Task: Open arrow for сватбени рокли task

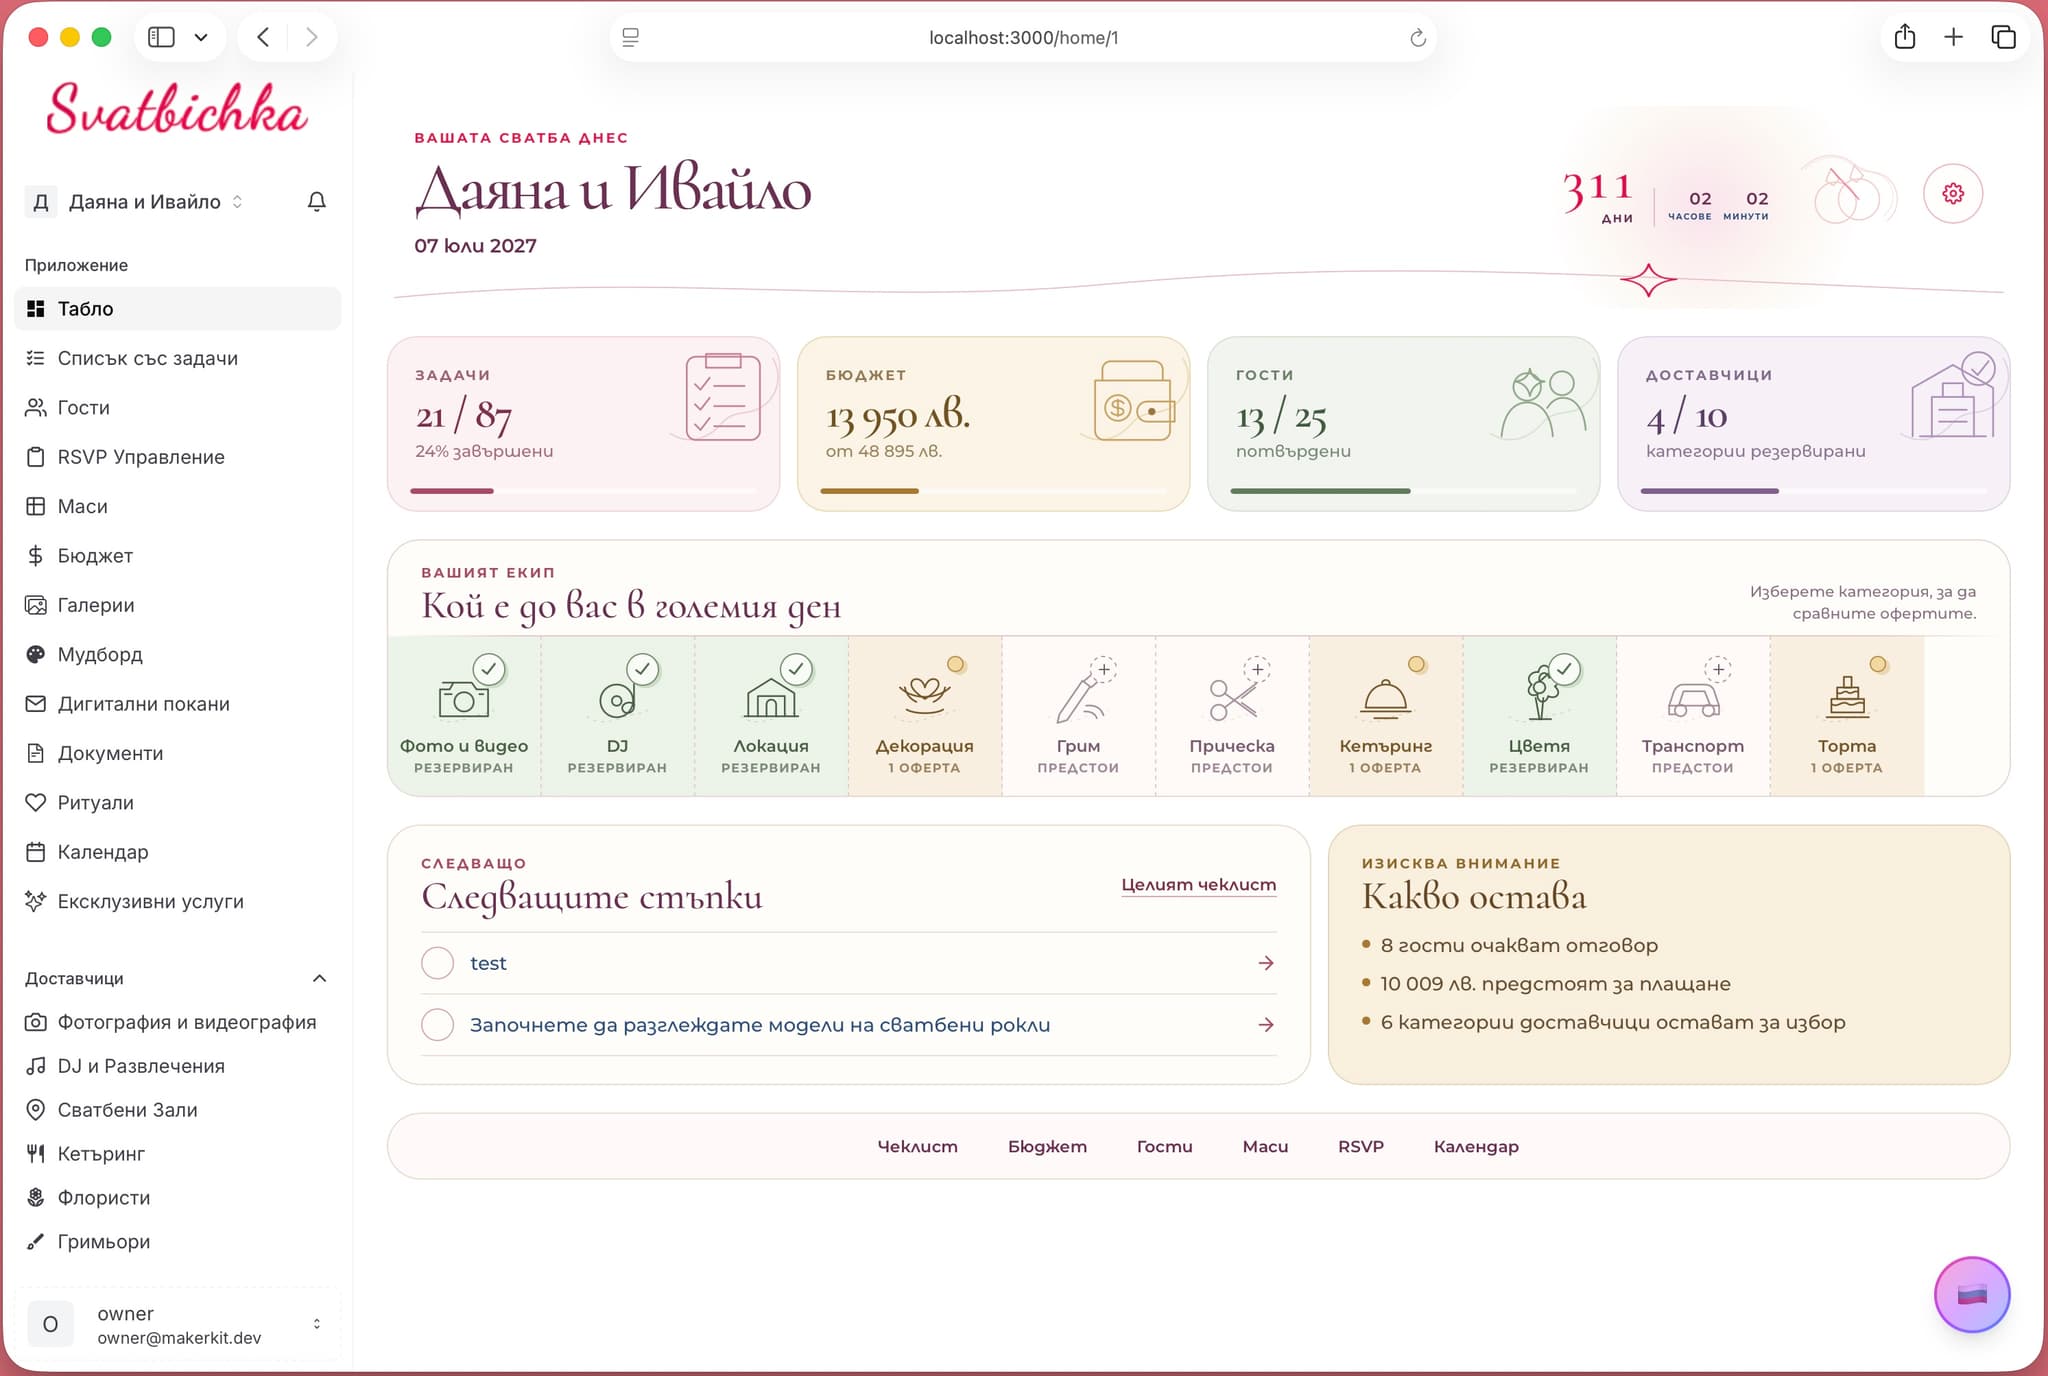Action: tap(1266, 1025)
